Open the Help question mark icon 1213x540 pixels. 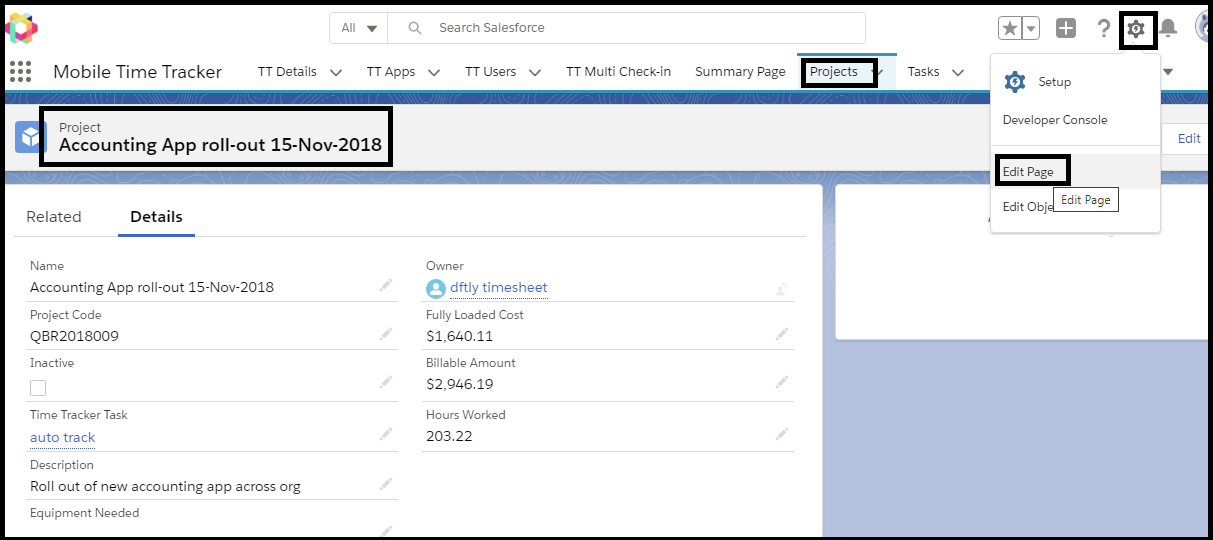pyautogui.click(x=1103, y=28)
